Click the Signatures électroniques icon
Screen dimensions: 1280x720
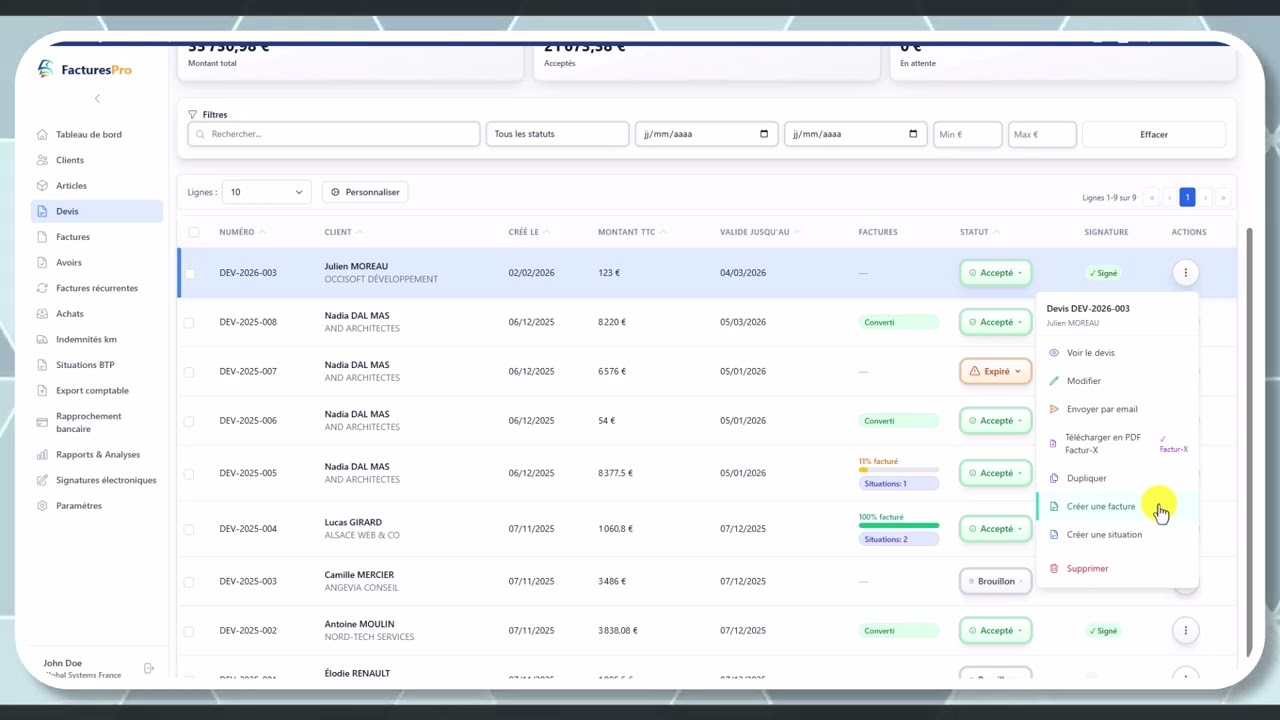42,480
